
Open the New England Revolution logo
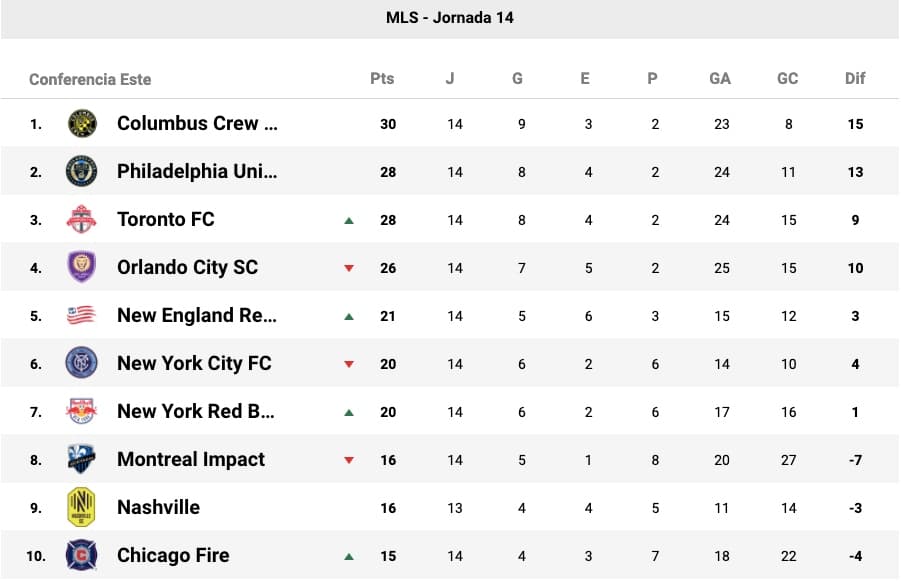click(x=82, y=316)
